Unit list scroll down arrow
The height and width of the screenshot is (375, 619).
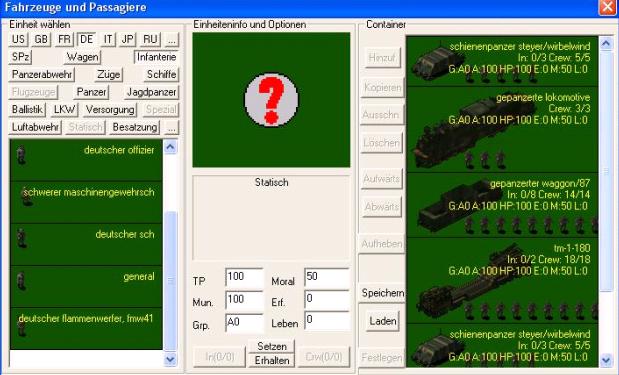[x=170, y=359]
